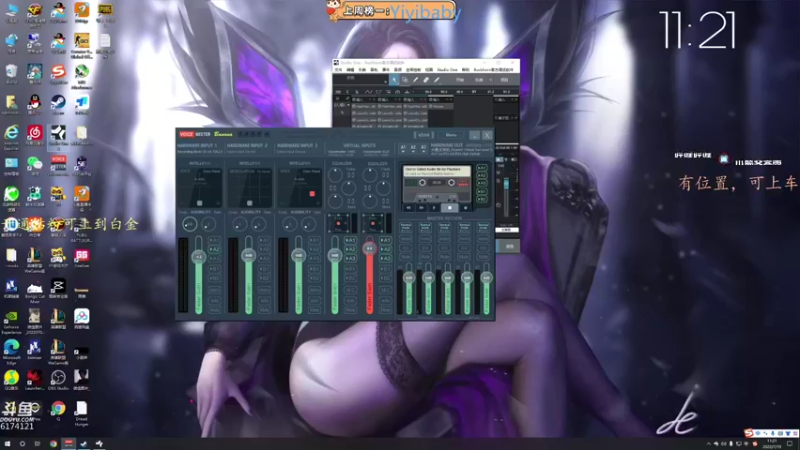Switch to Voicemeeter in the taskbar
800x450 pixels.
click(69, 444)
